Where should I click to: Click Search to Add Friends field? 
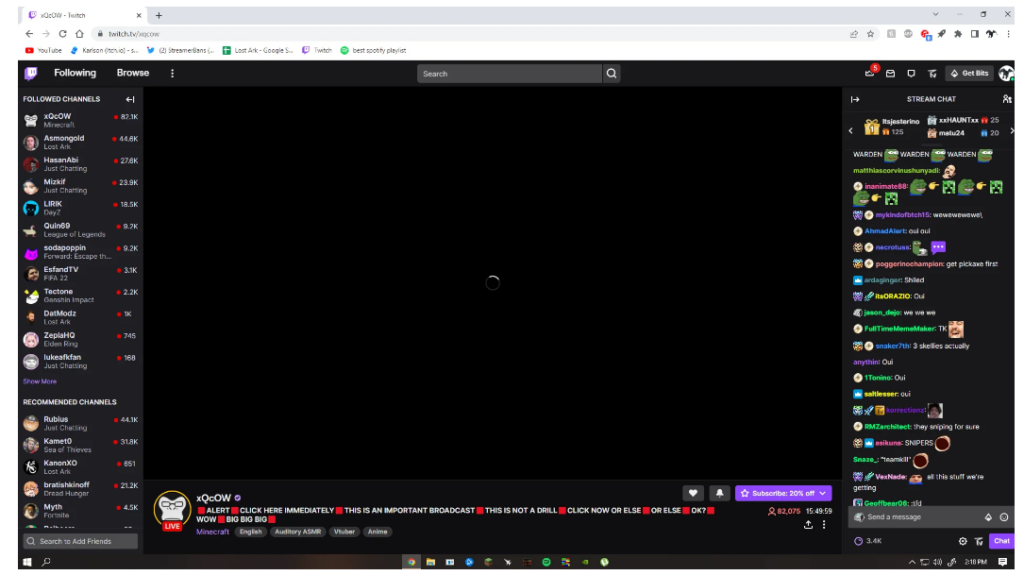pyautogui.click(x=80, y=541)
